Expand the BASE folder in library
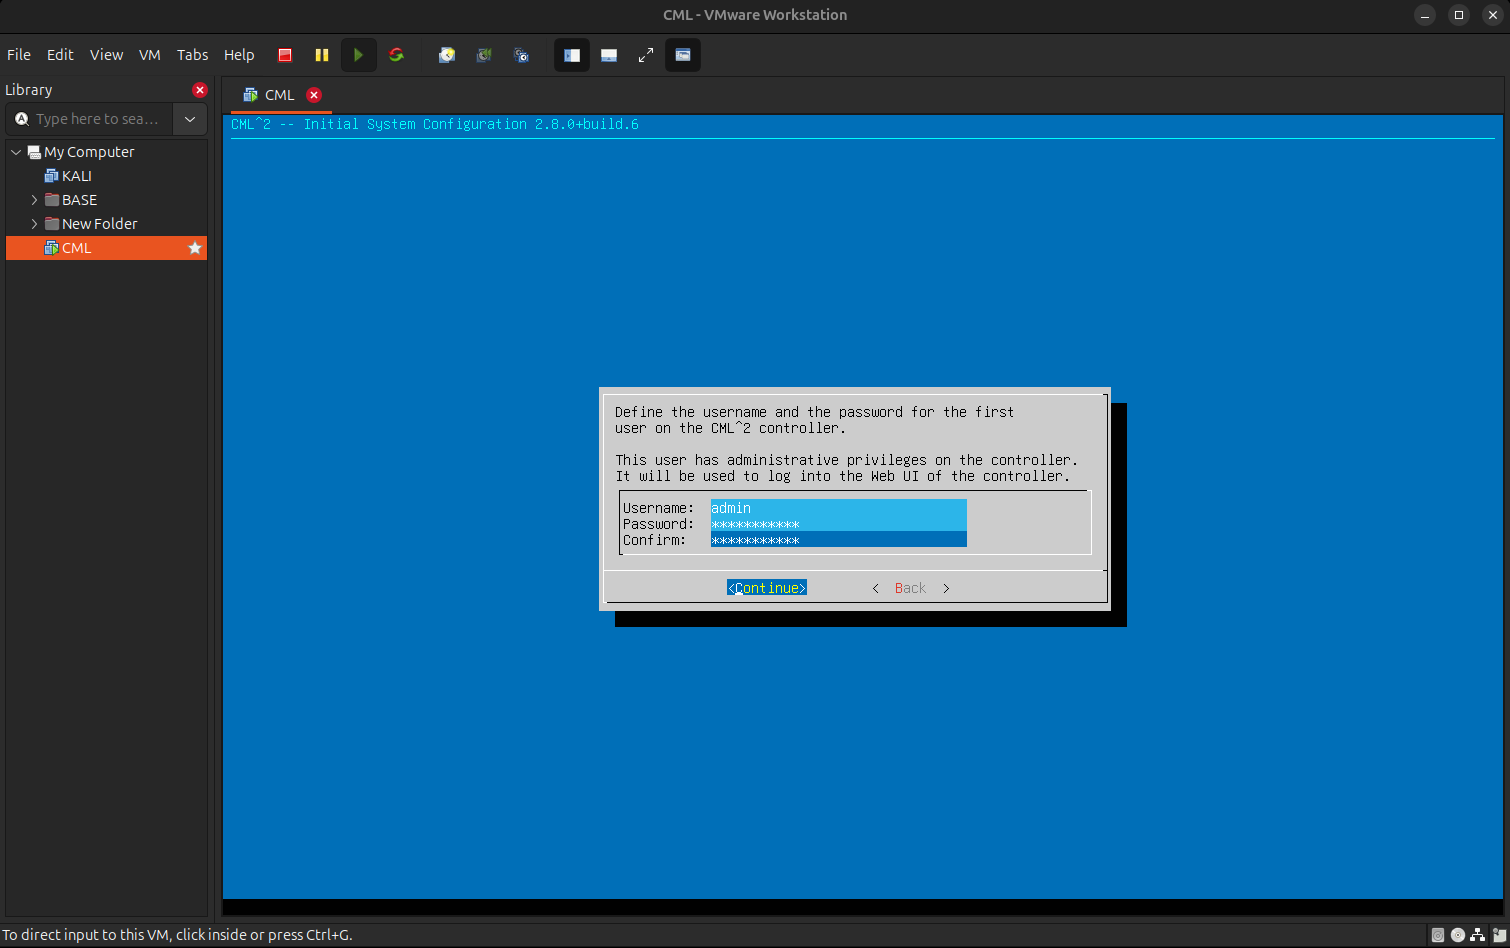This screenshot has height=948, width=1510. 34,200
